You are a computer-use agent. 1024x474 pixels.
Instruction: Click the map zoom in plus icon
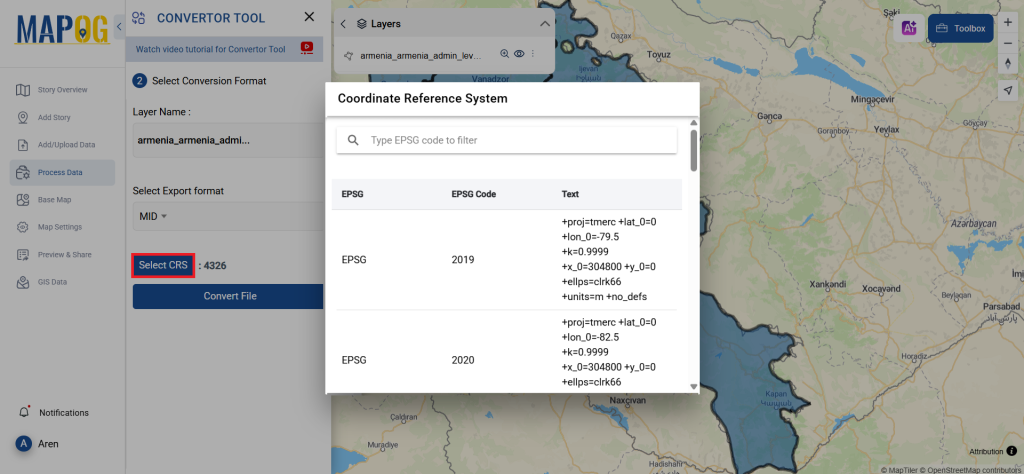pos(1008,22)
